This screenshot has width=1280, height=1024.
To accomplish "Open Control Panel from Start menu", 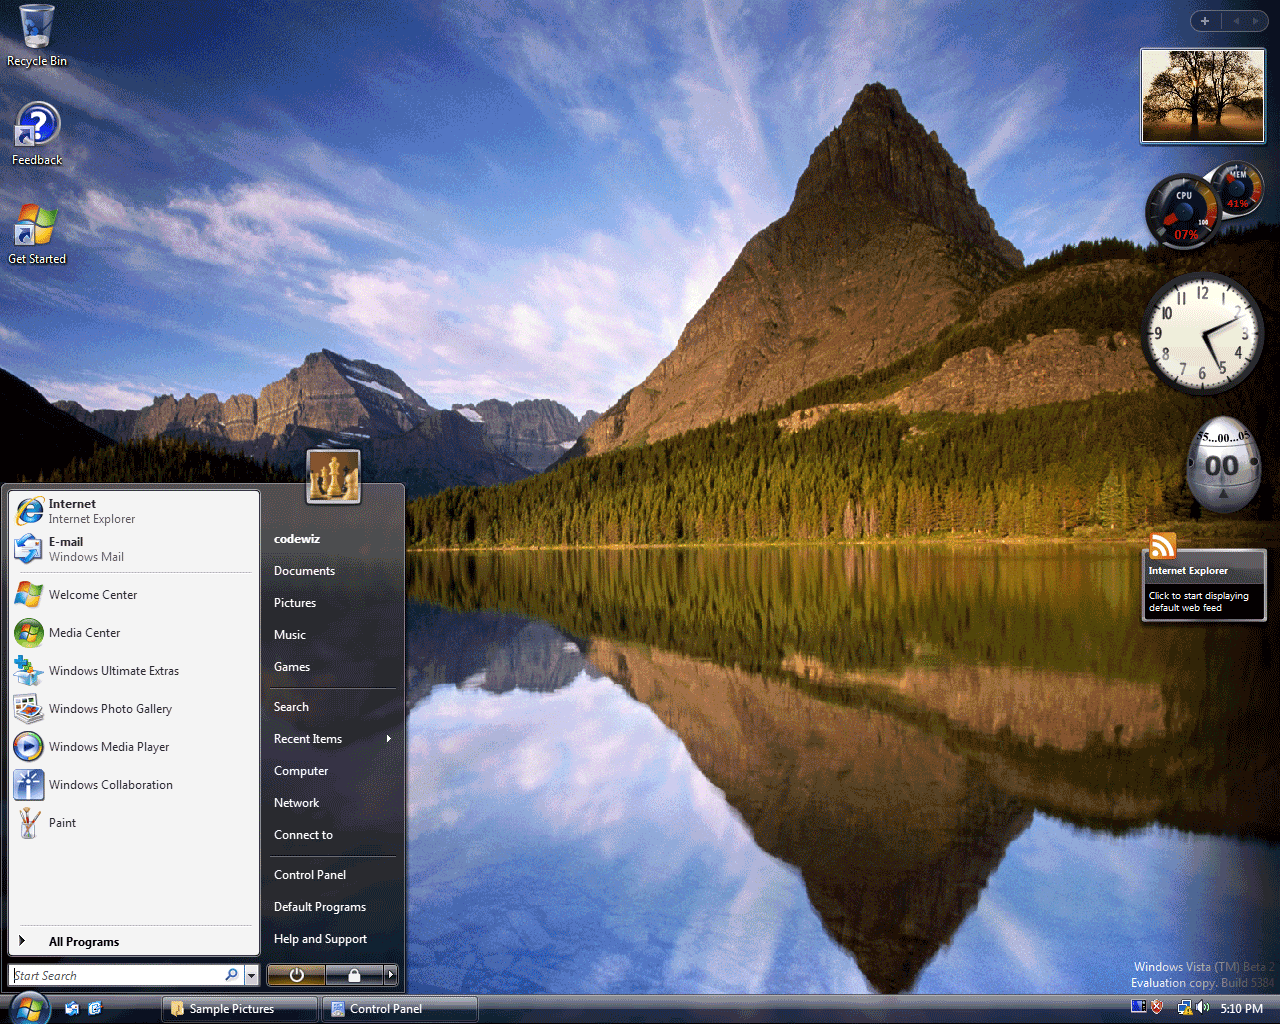I will (x=310, y=875).
